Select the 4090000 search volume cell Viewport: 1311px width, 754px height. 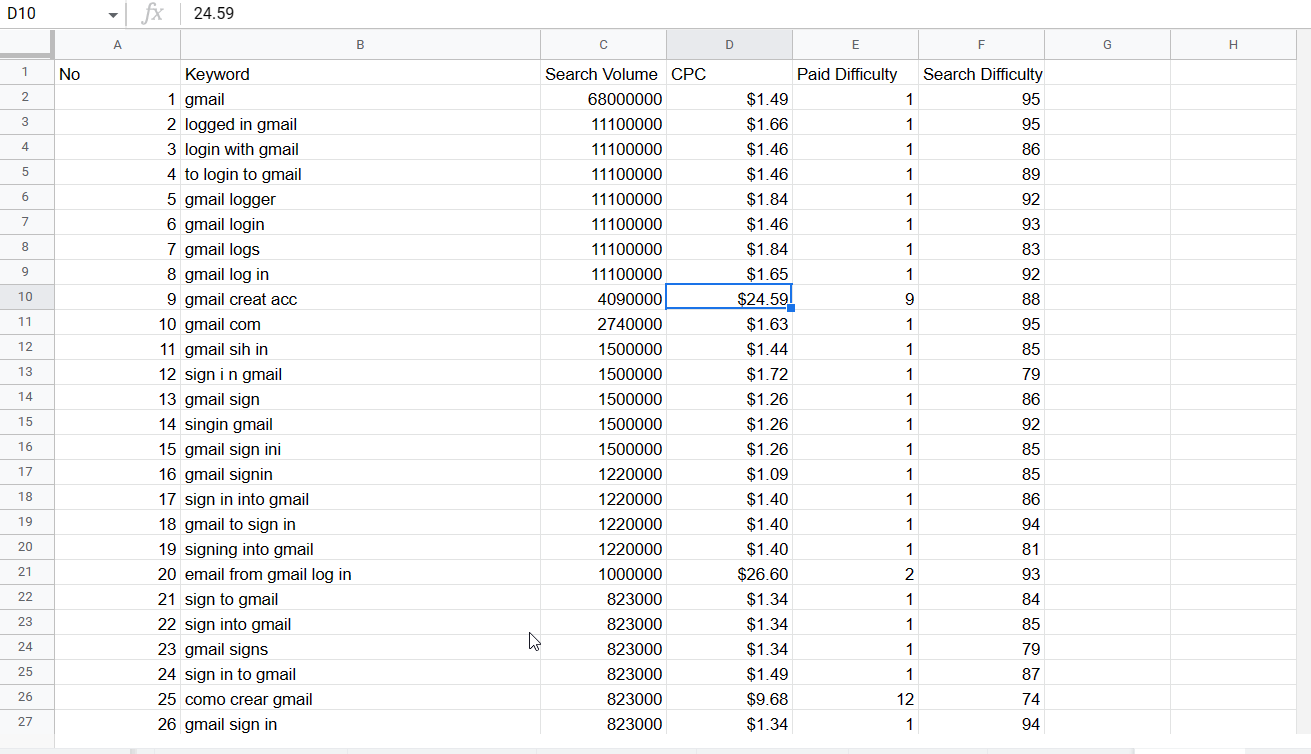[603, 299]
